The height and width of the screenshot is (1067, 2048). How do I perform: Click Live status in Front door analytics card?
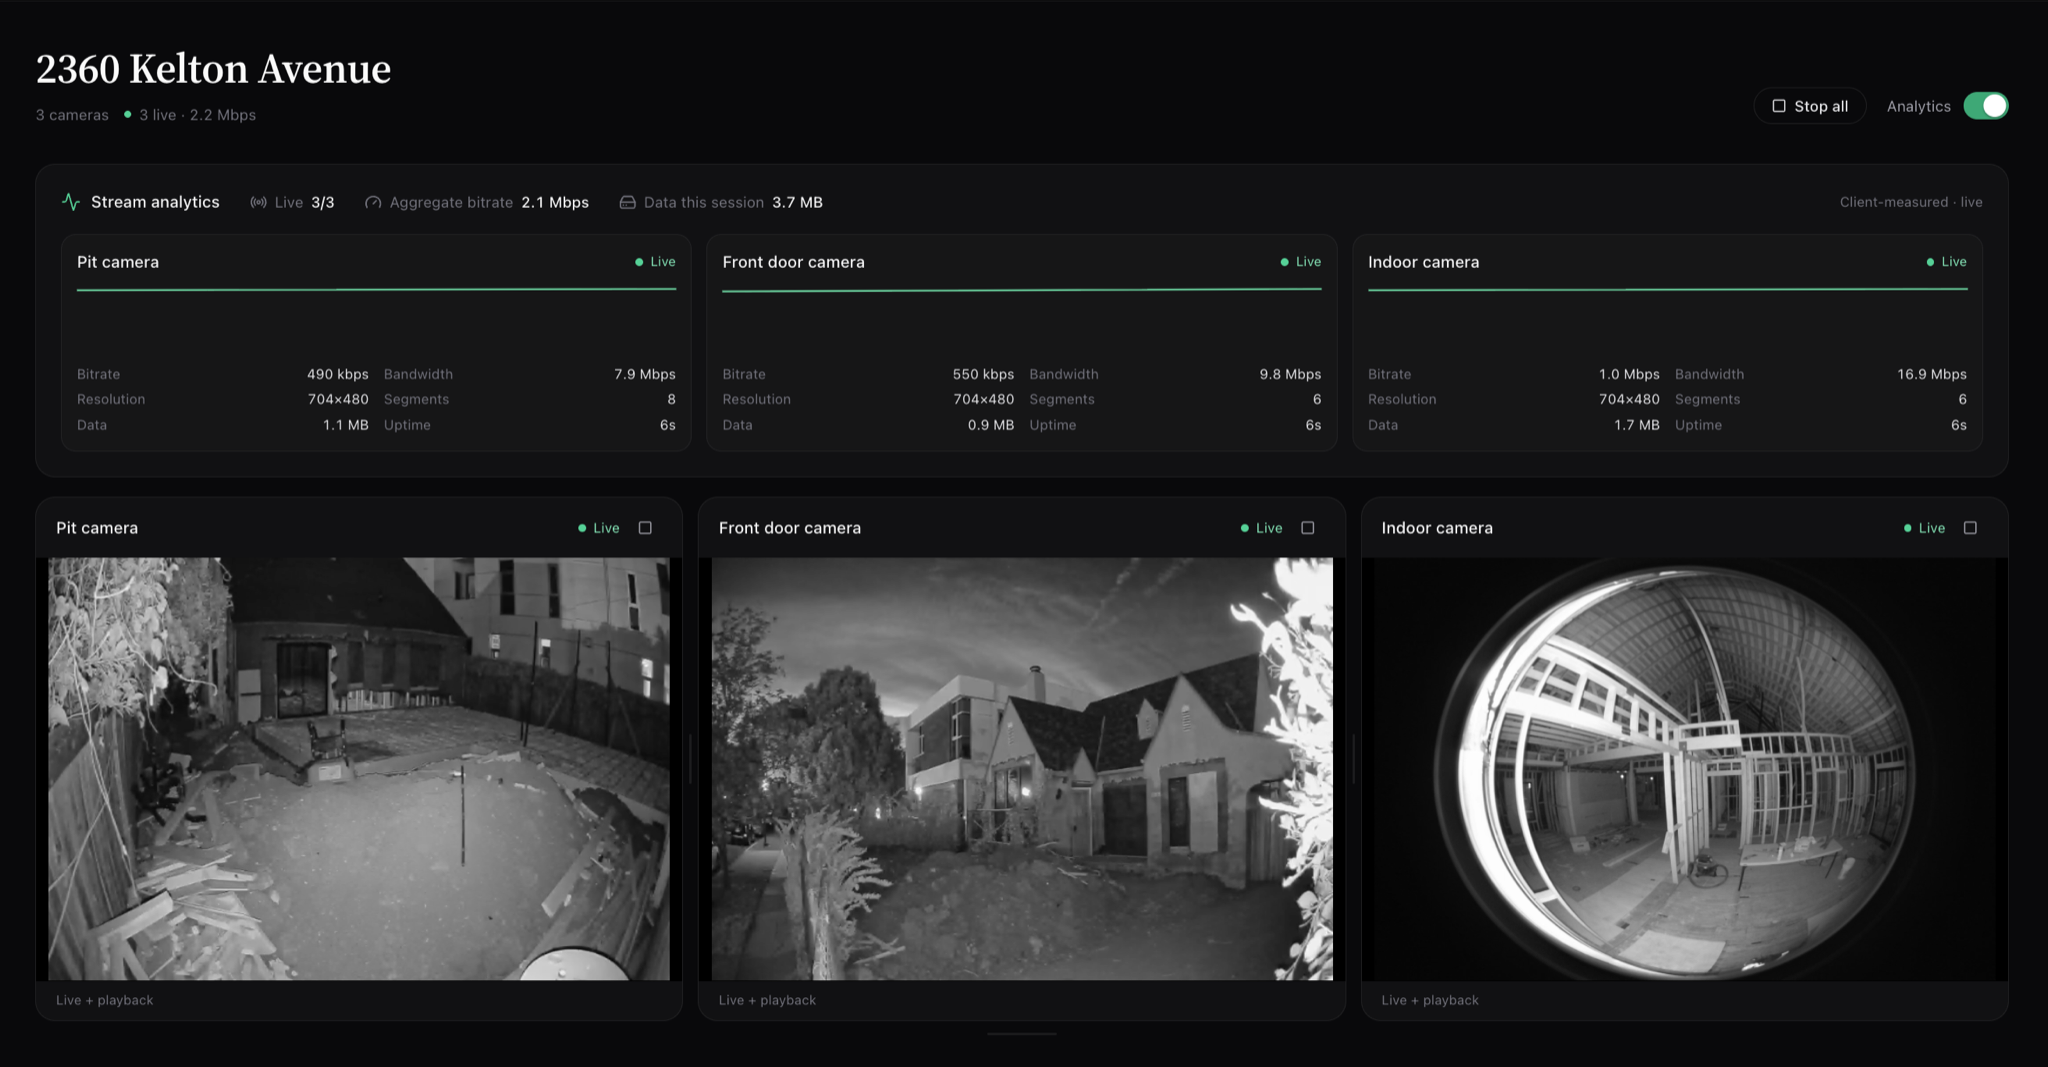(x=1301, y=262)
